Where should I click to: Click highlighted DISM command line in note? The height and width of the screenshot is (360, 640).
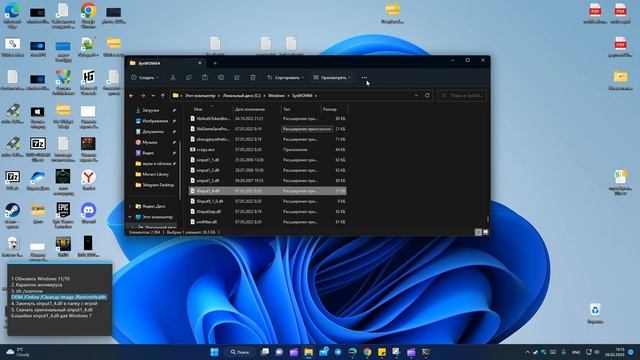tap(59, 297)
